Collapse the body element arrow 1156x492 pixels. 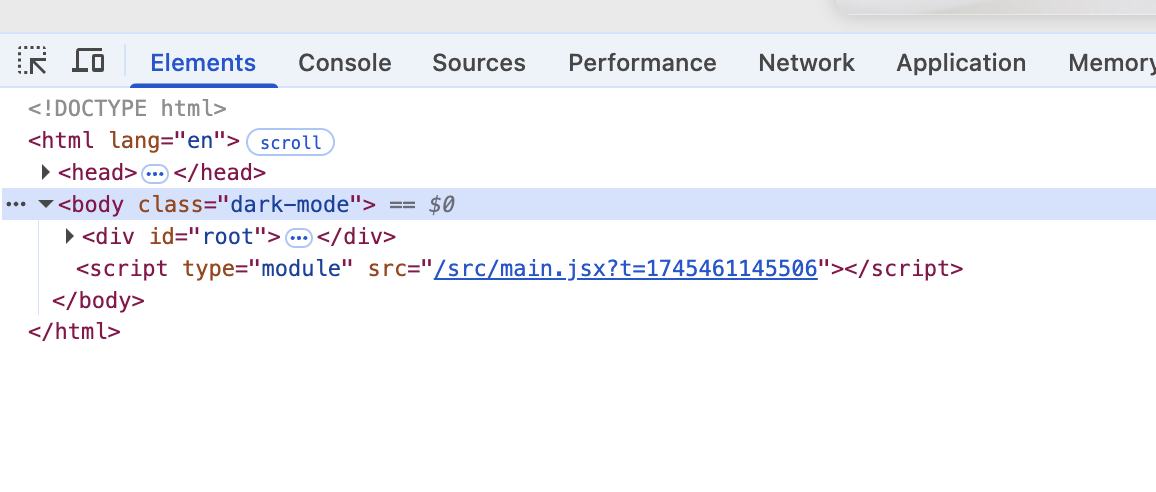tap(46, 204)
